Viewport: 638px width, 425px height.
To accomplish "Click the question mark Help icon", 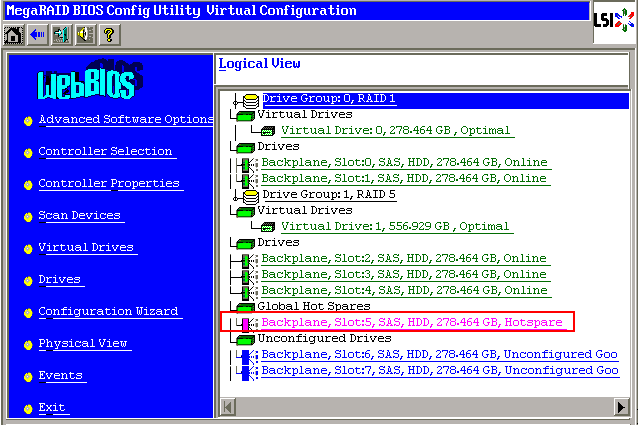I will point(109,35).
